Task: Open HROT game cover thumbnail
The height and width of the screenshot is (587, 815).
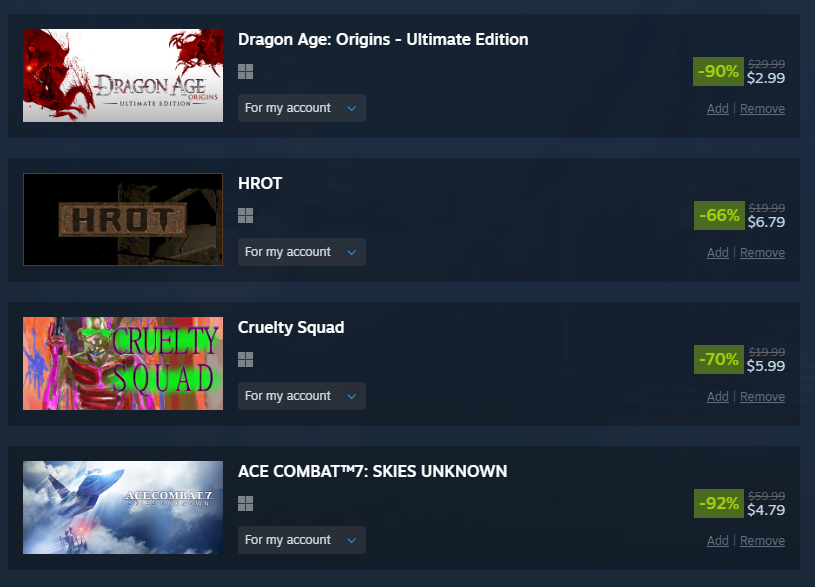Action: (x=123, y=219)
